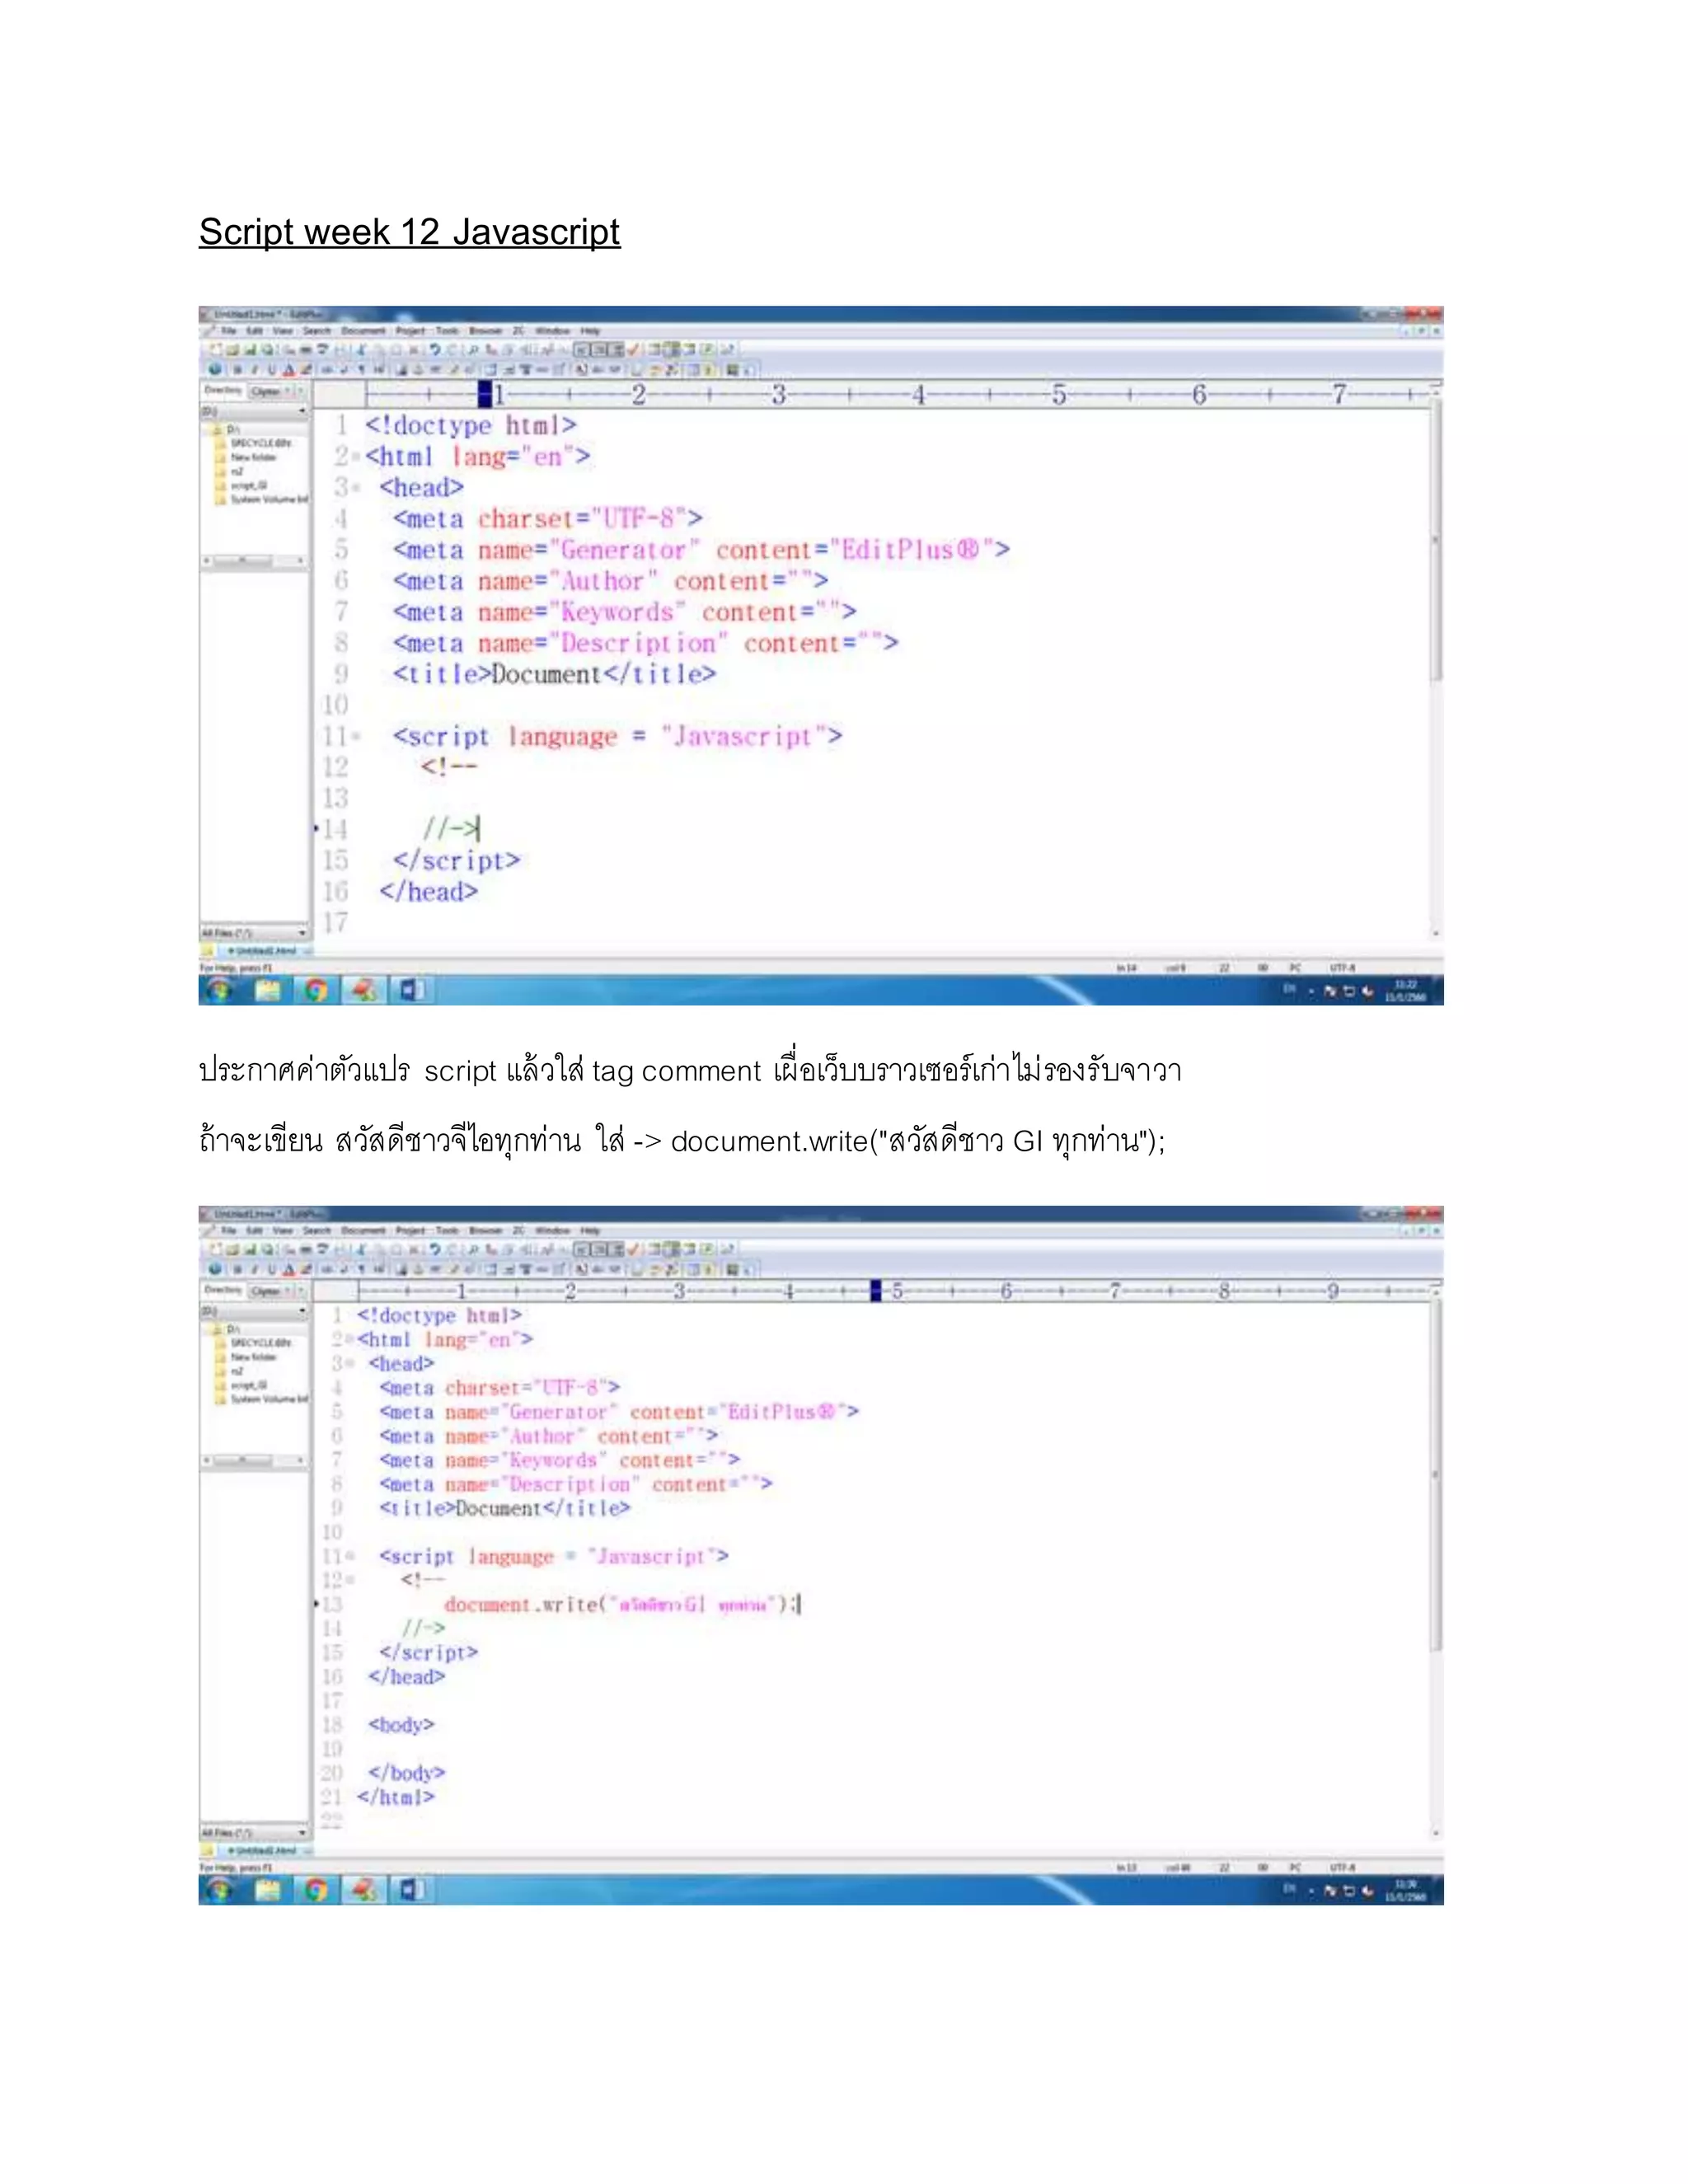Viewport: 1688px width, 2184px height.
Task: Open File menu in upper EditPlus window
Action: pos(229,331)
